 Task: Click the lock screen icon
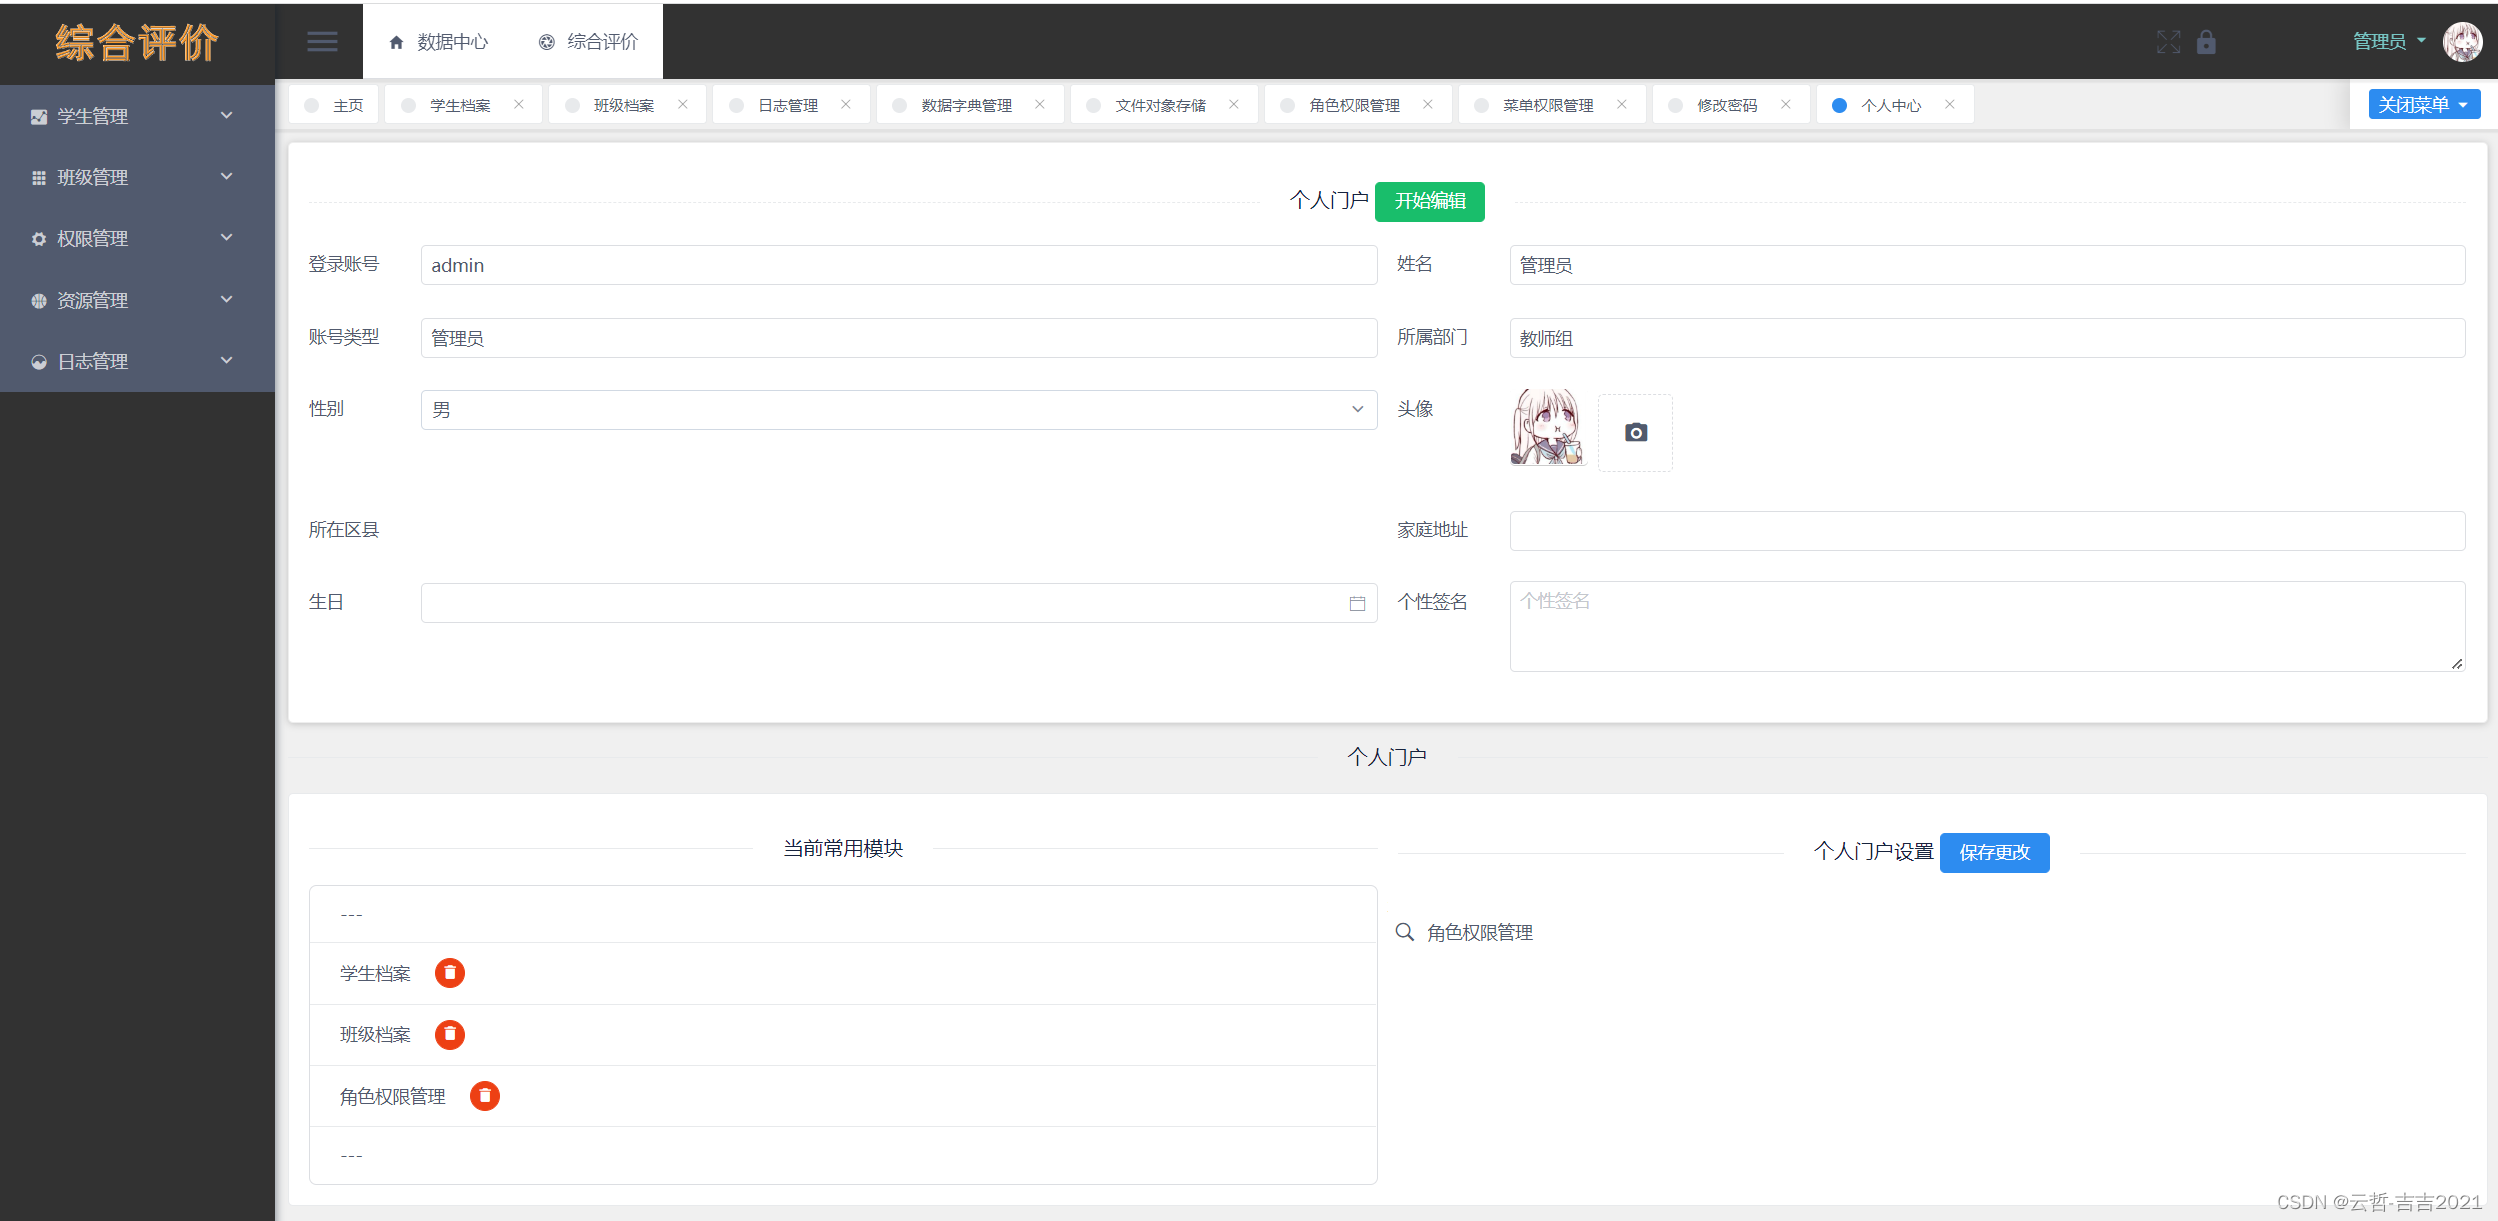click(x=2206, y=42)
